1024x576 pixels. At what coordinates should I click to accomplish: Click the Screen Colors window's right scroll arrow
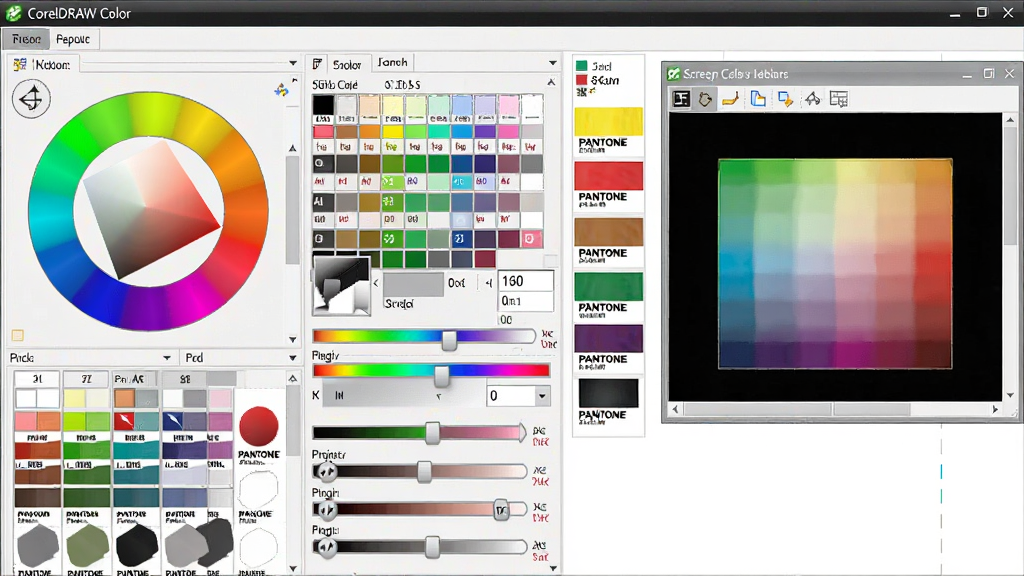pos(995,409)
